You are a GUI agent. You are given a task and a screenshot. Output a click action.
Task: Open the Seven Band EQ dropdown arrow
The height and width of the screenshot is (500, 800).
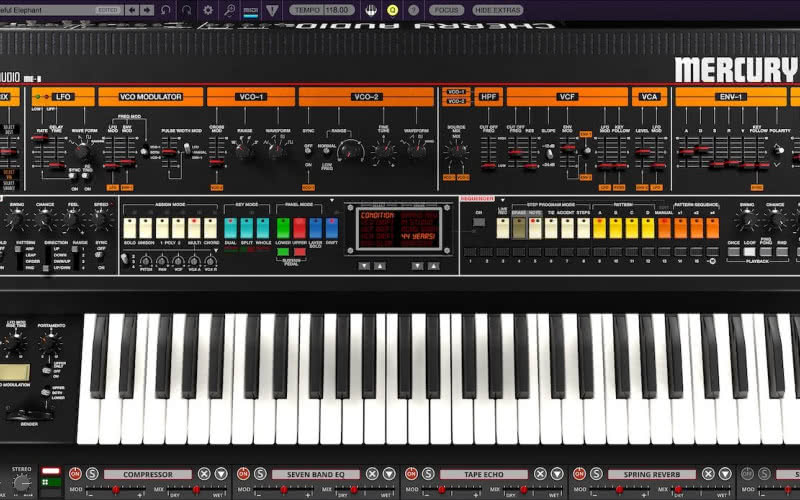(388, 473)
